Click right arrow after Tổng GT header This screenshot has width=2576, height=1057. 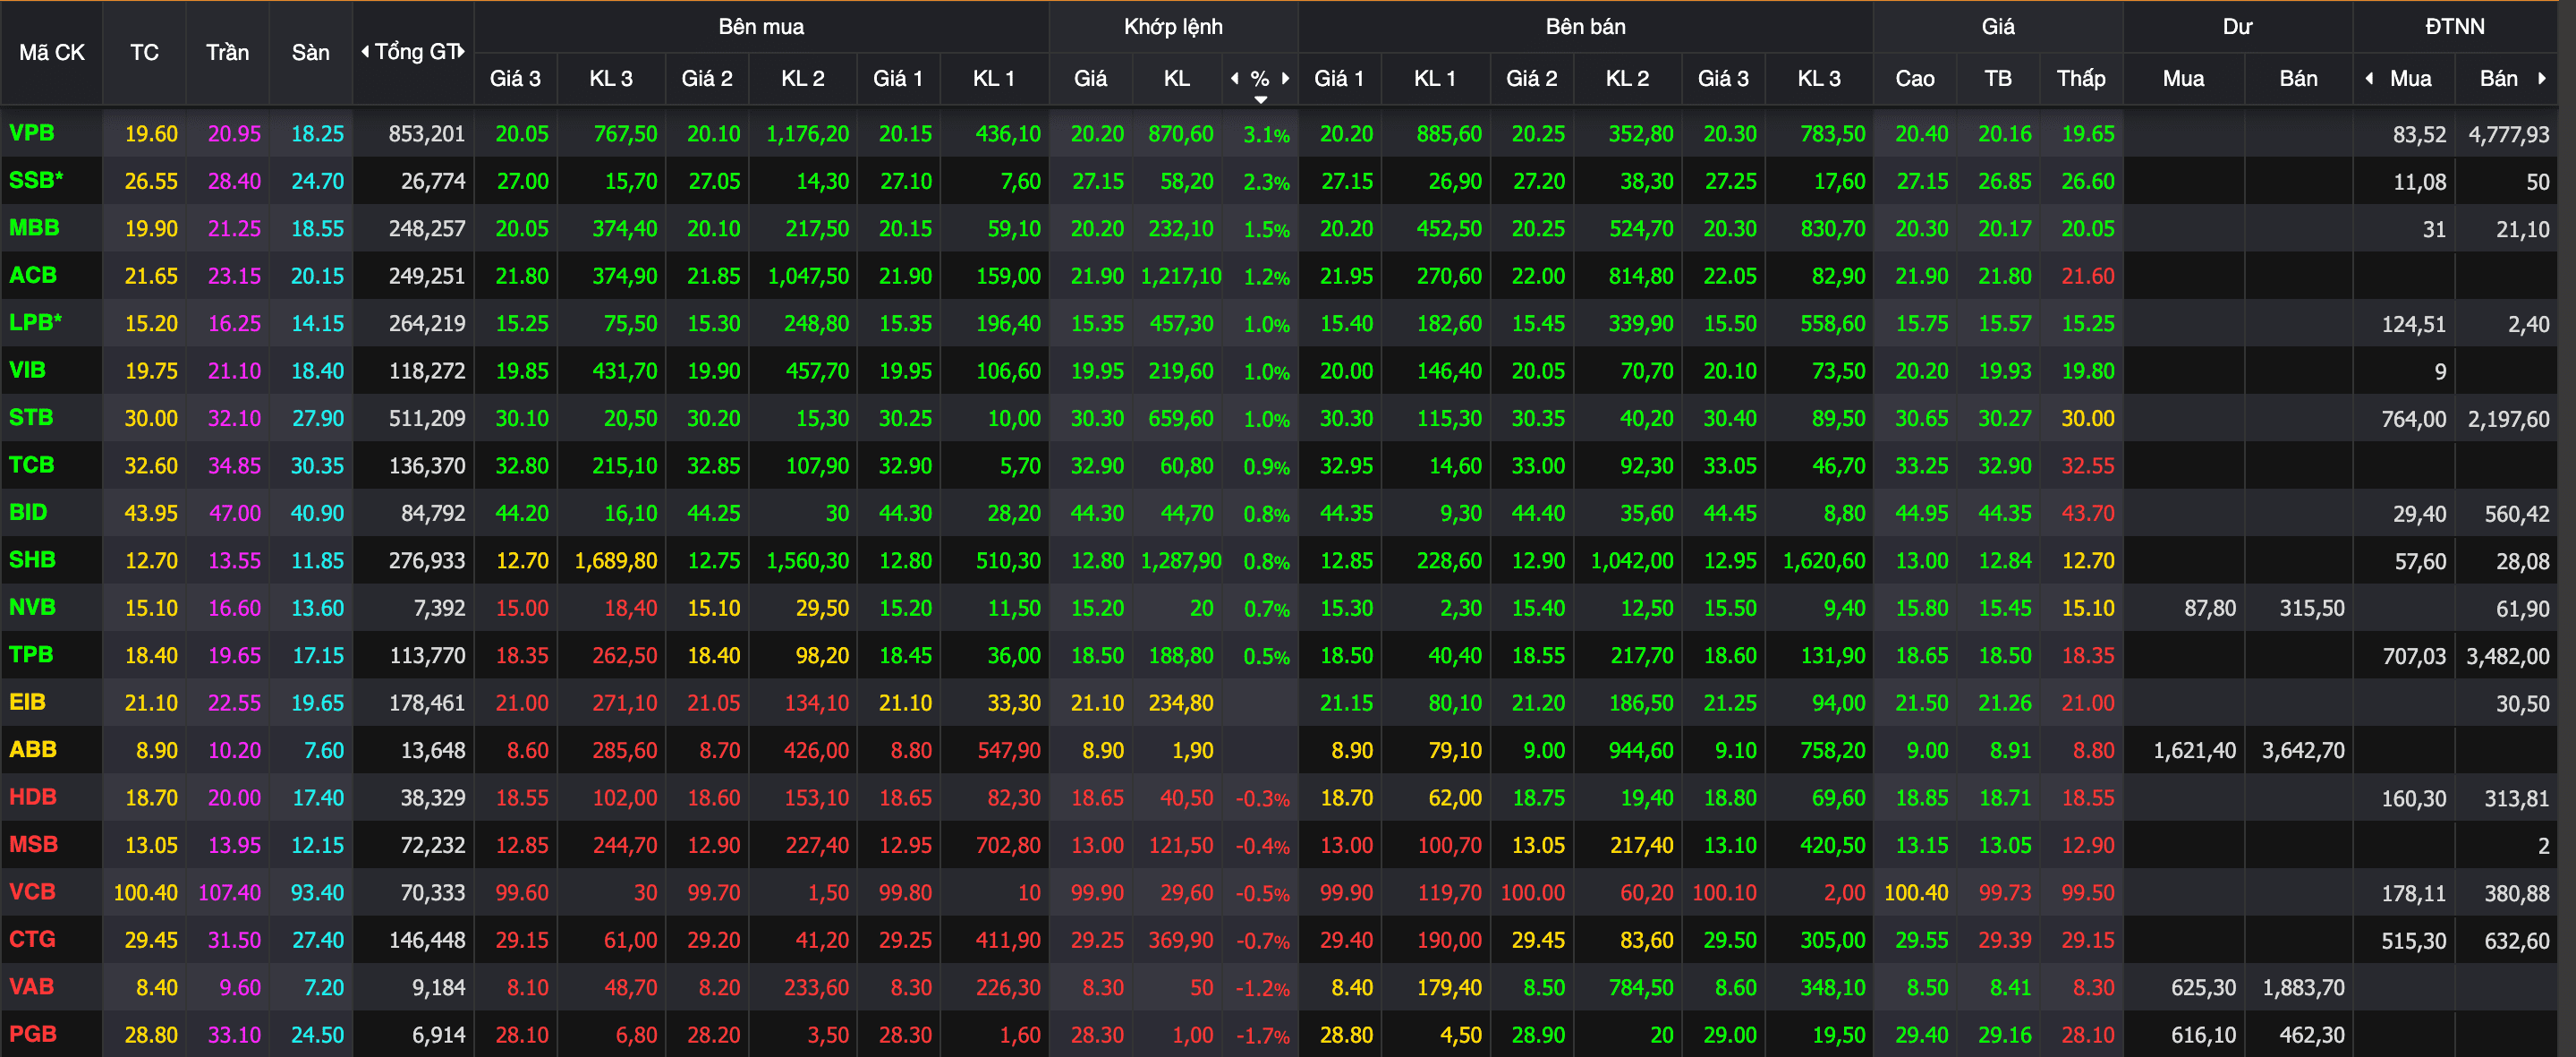(x=462, y=51)
